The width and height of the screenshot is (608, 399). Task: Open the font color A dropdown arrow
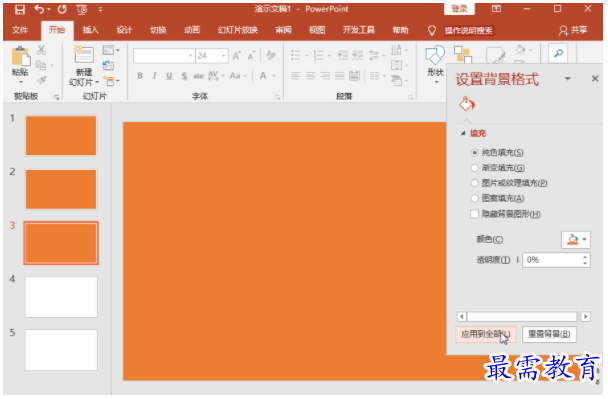click(275, 76)
